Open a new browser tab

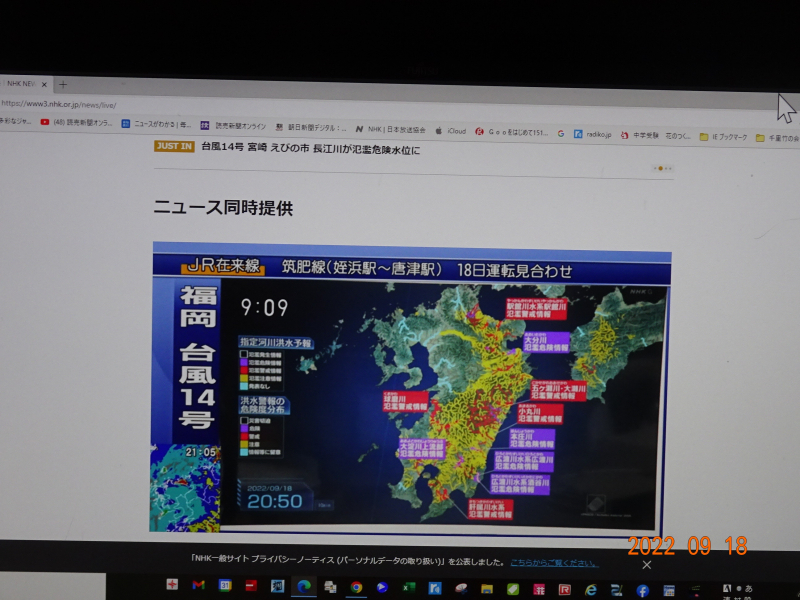click(x=63, y=84)
